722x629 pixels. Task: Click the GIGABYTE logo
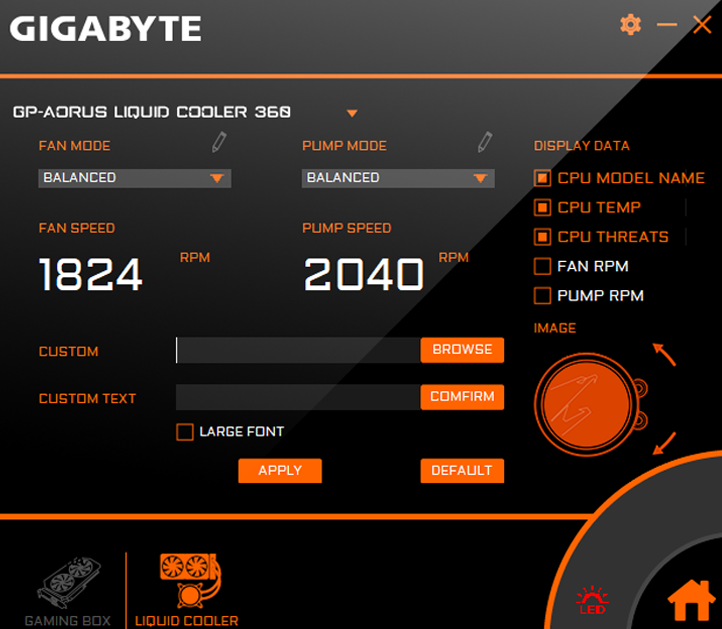coord(105,29)
